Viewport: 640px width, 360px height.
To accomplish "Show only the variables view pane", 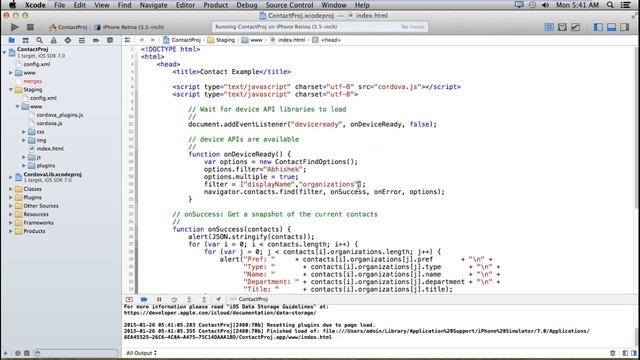I will pyautogui.click(x=625, y=353).
